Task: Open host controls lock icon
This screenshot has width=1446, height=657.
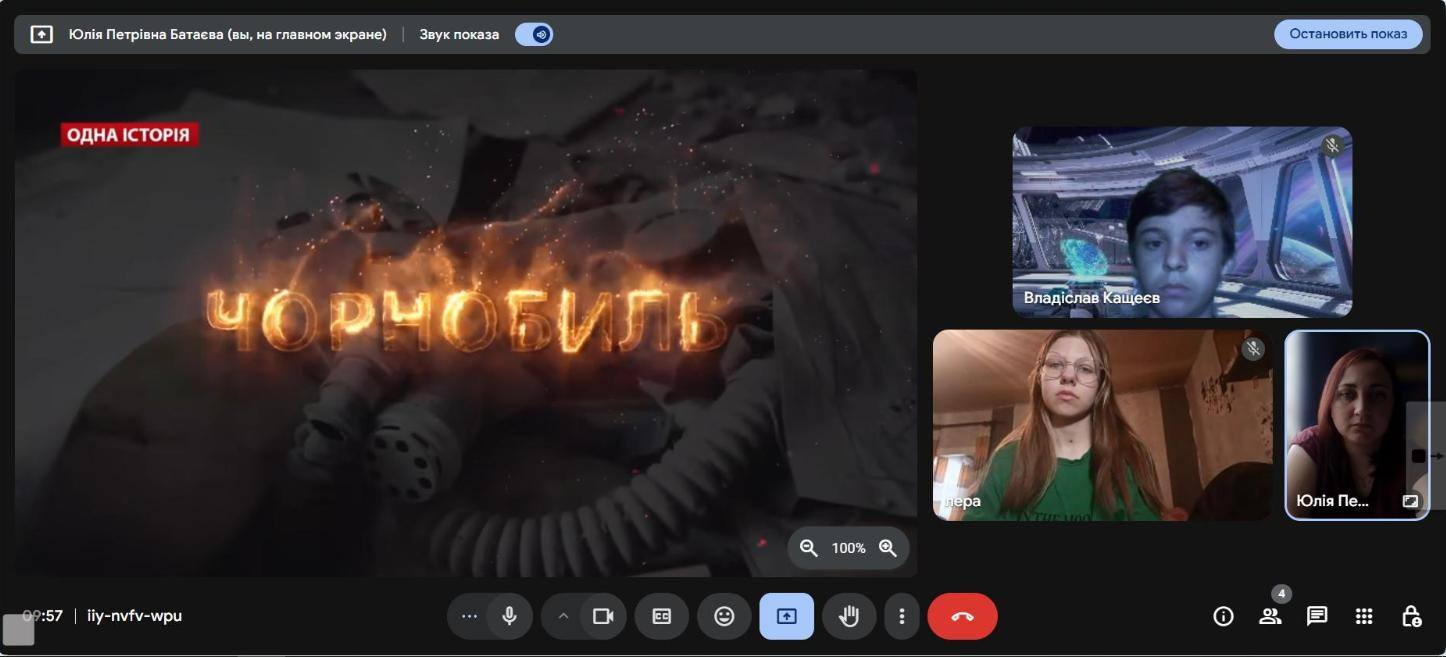Action: point(1411,616)
